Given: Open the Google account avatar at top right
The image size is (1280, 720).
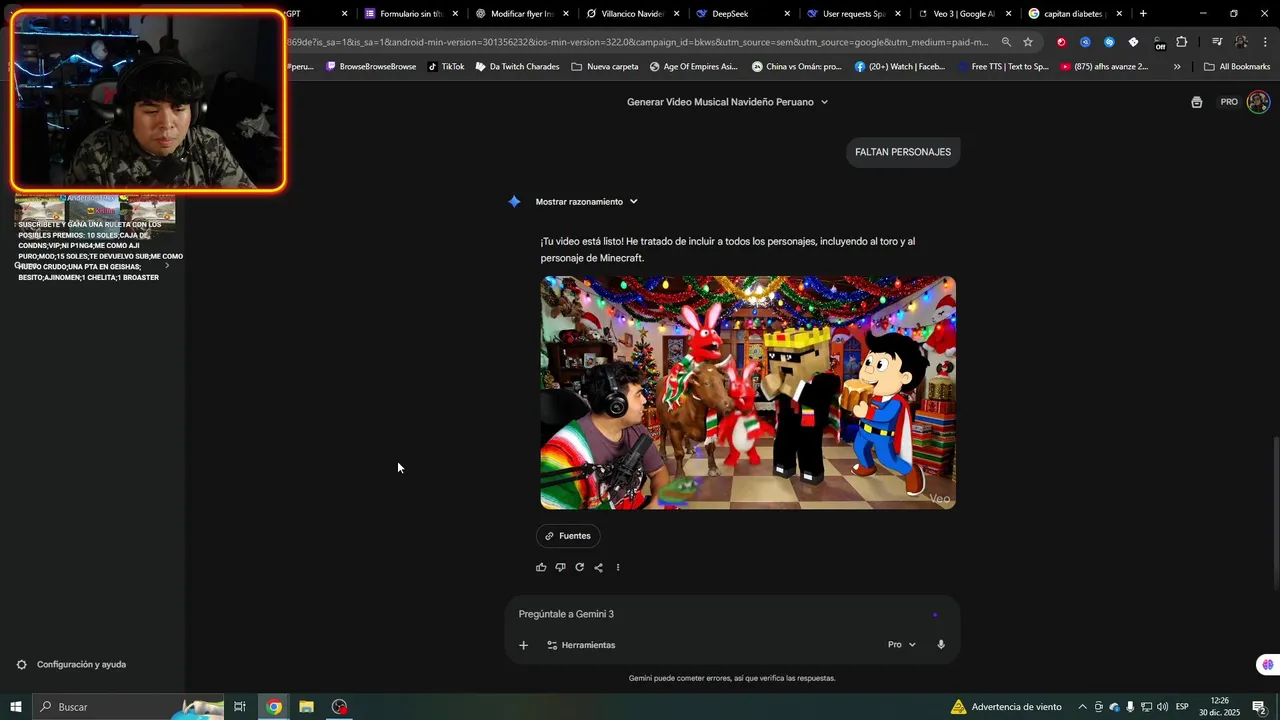Looking at the screenshot, I should click(x=1258, y=102).
